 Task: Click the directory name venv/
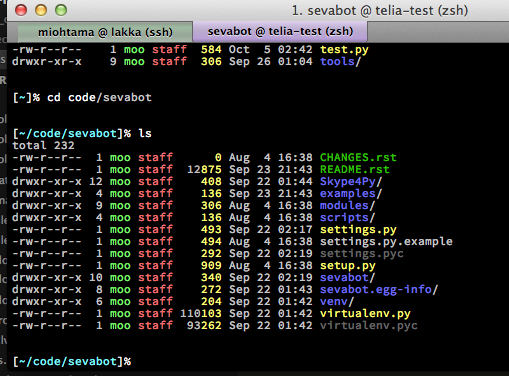point(337,302)
